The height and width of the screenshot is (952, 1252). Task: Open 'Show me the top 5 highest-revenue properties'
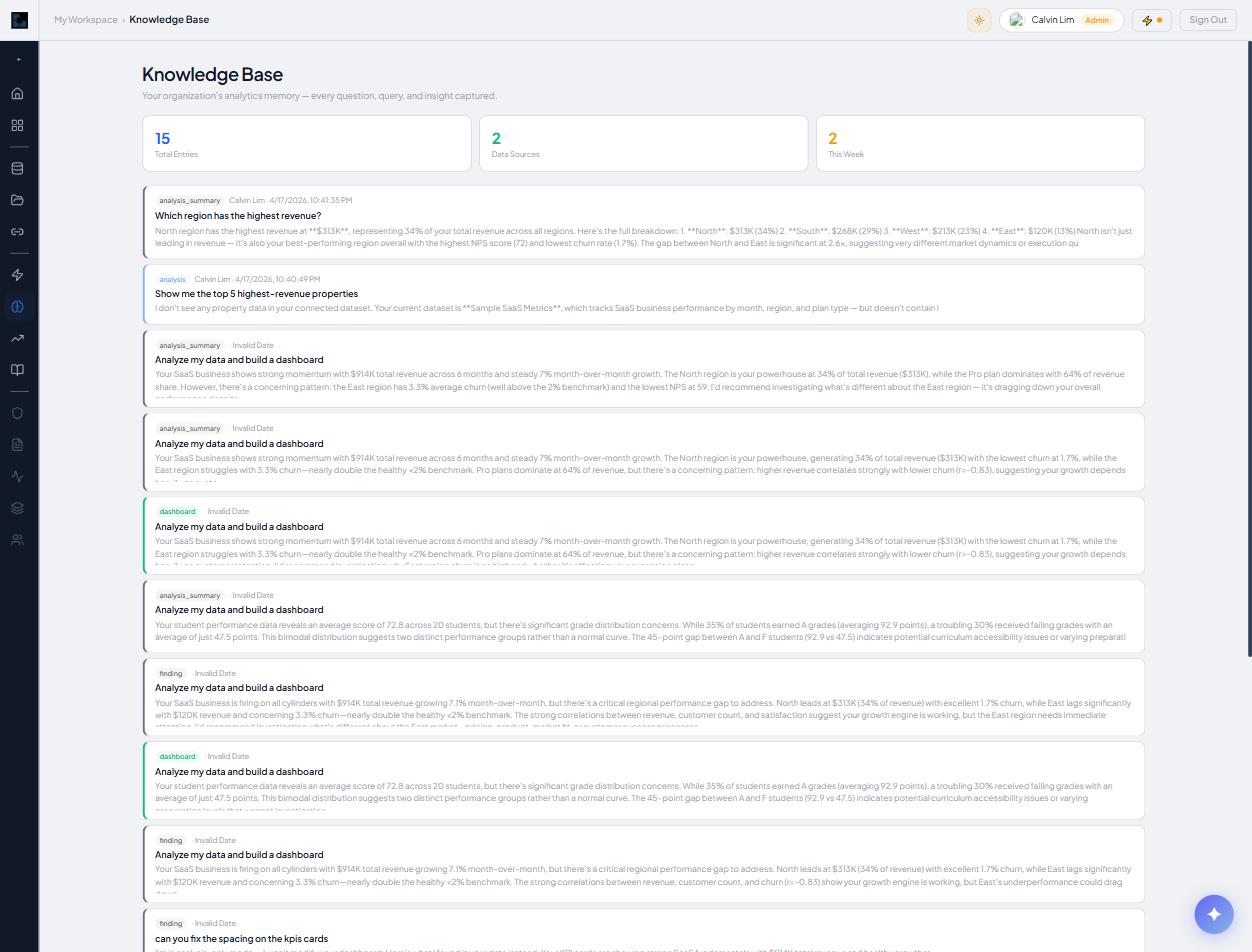coord(644,294)
